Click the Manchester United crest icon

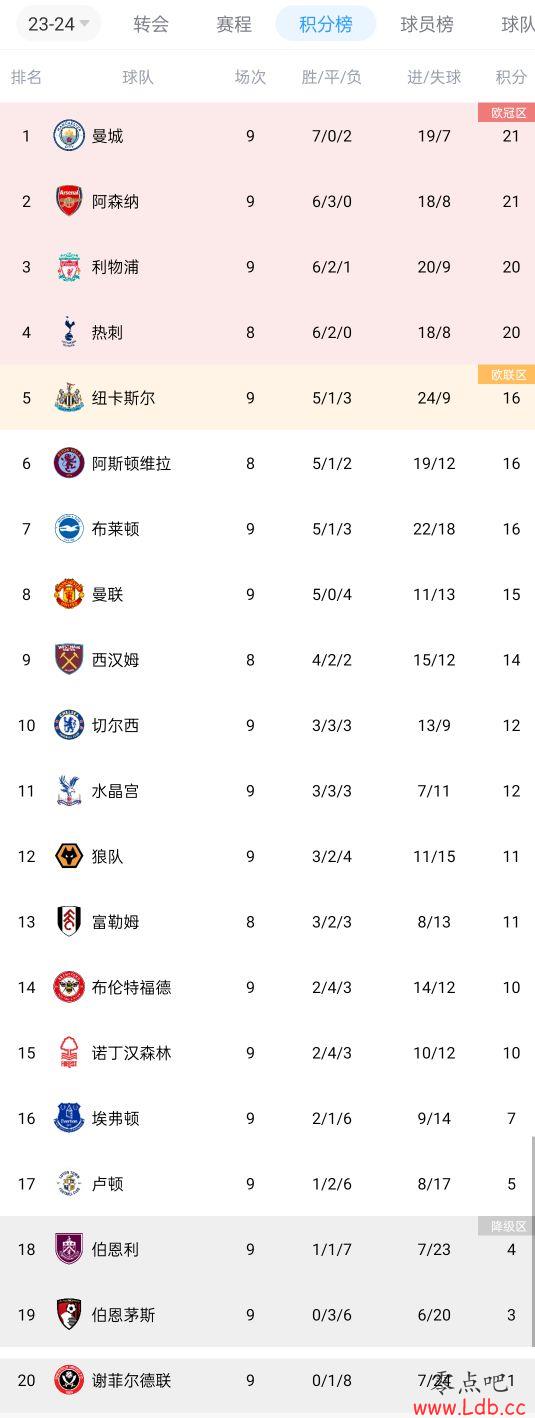69,594
